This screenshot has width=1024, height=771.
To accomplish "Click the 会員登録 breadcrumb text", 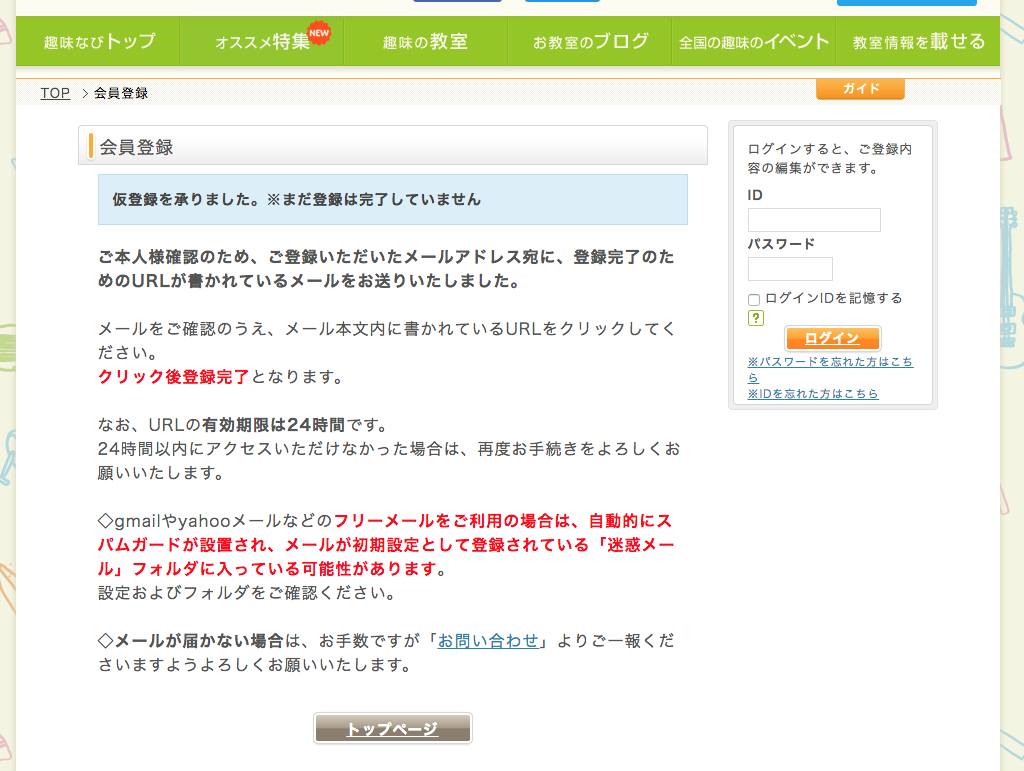I will point(121,93).
